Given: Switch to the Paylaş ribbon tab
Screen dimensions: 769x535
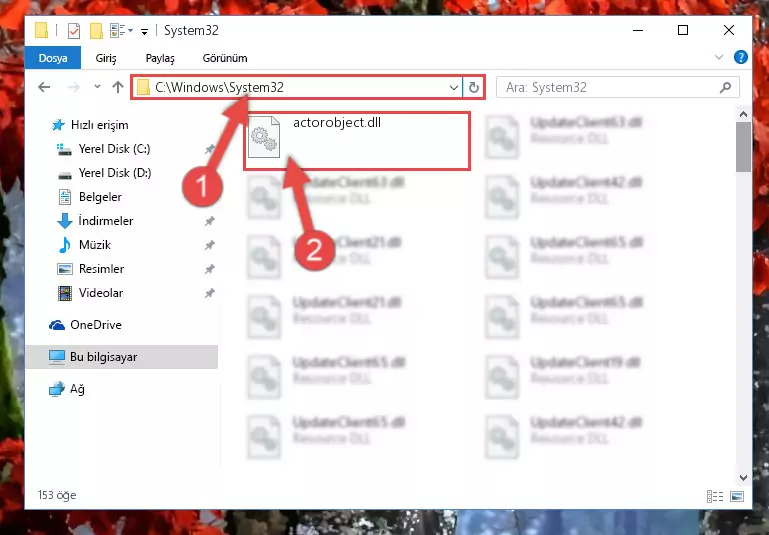Looking at the screenshot, I should (x=160, y=58).
